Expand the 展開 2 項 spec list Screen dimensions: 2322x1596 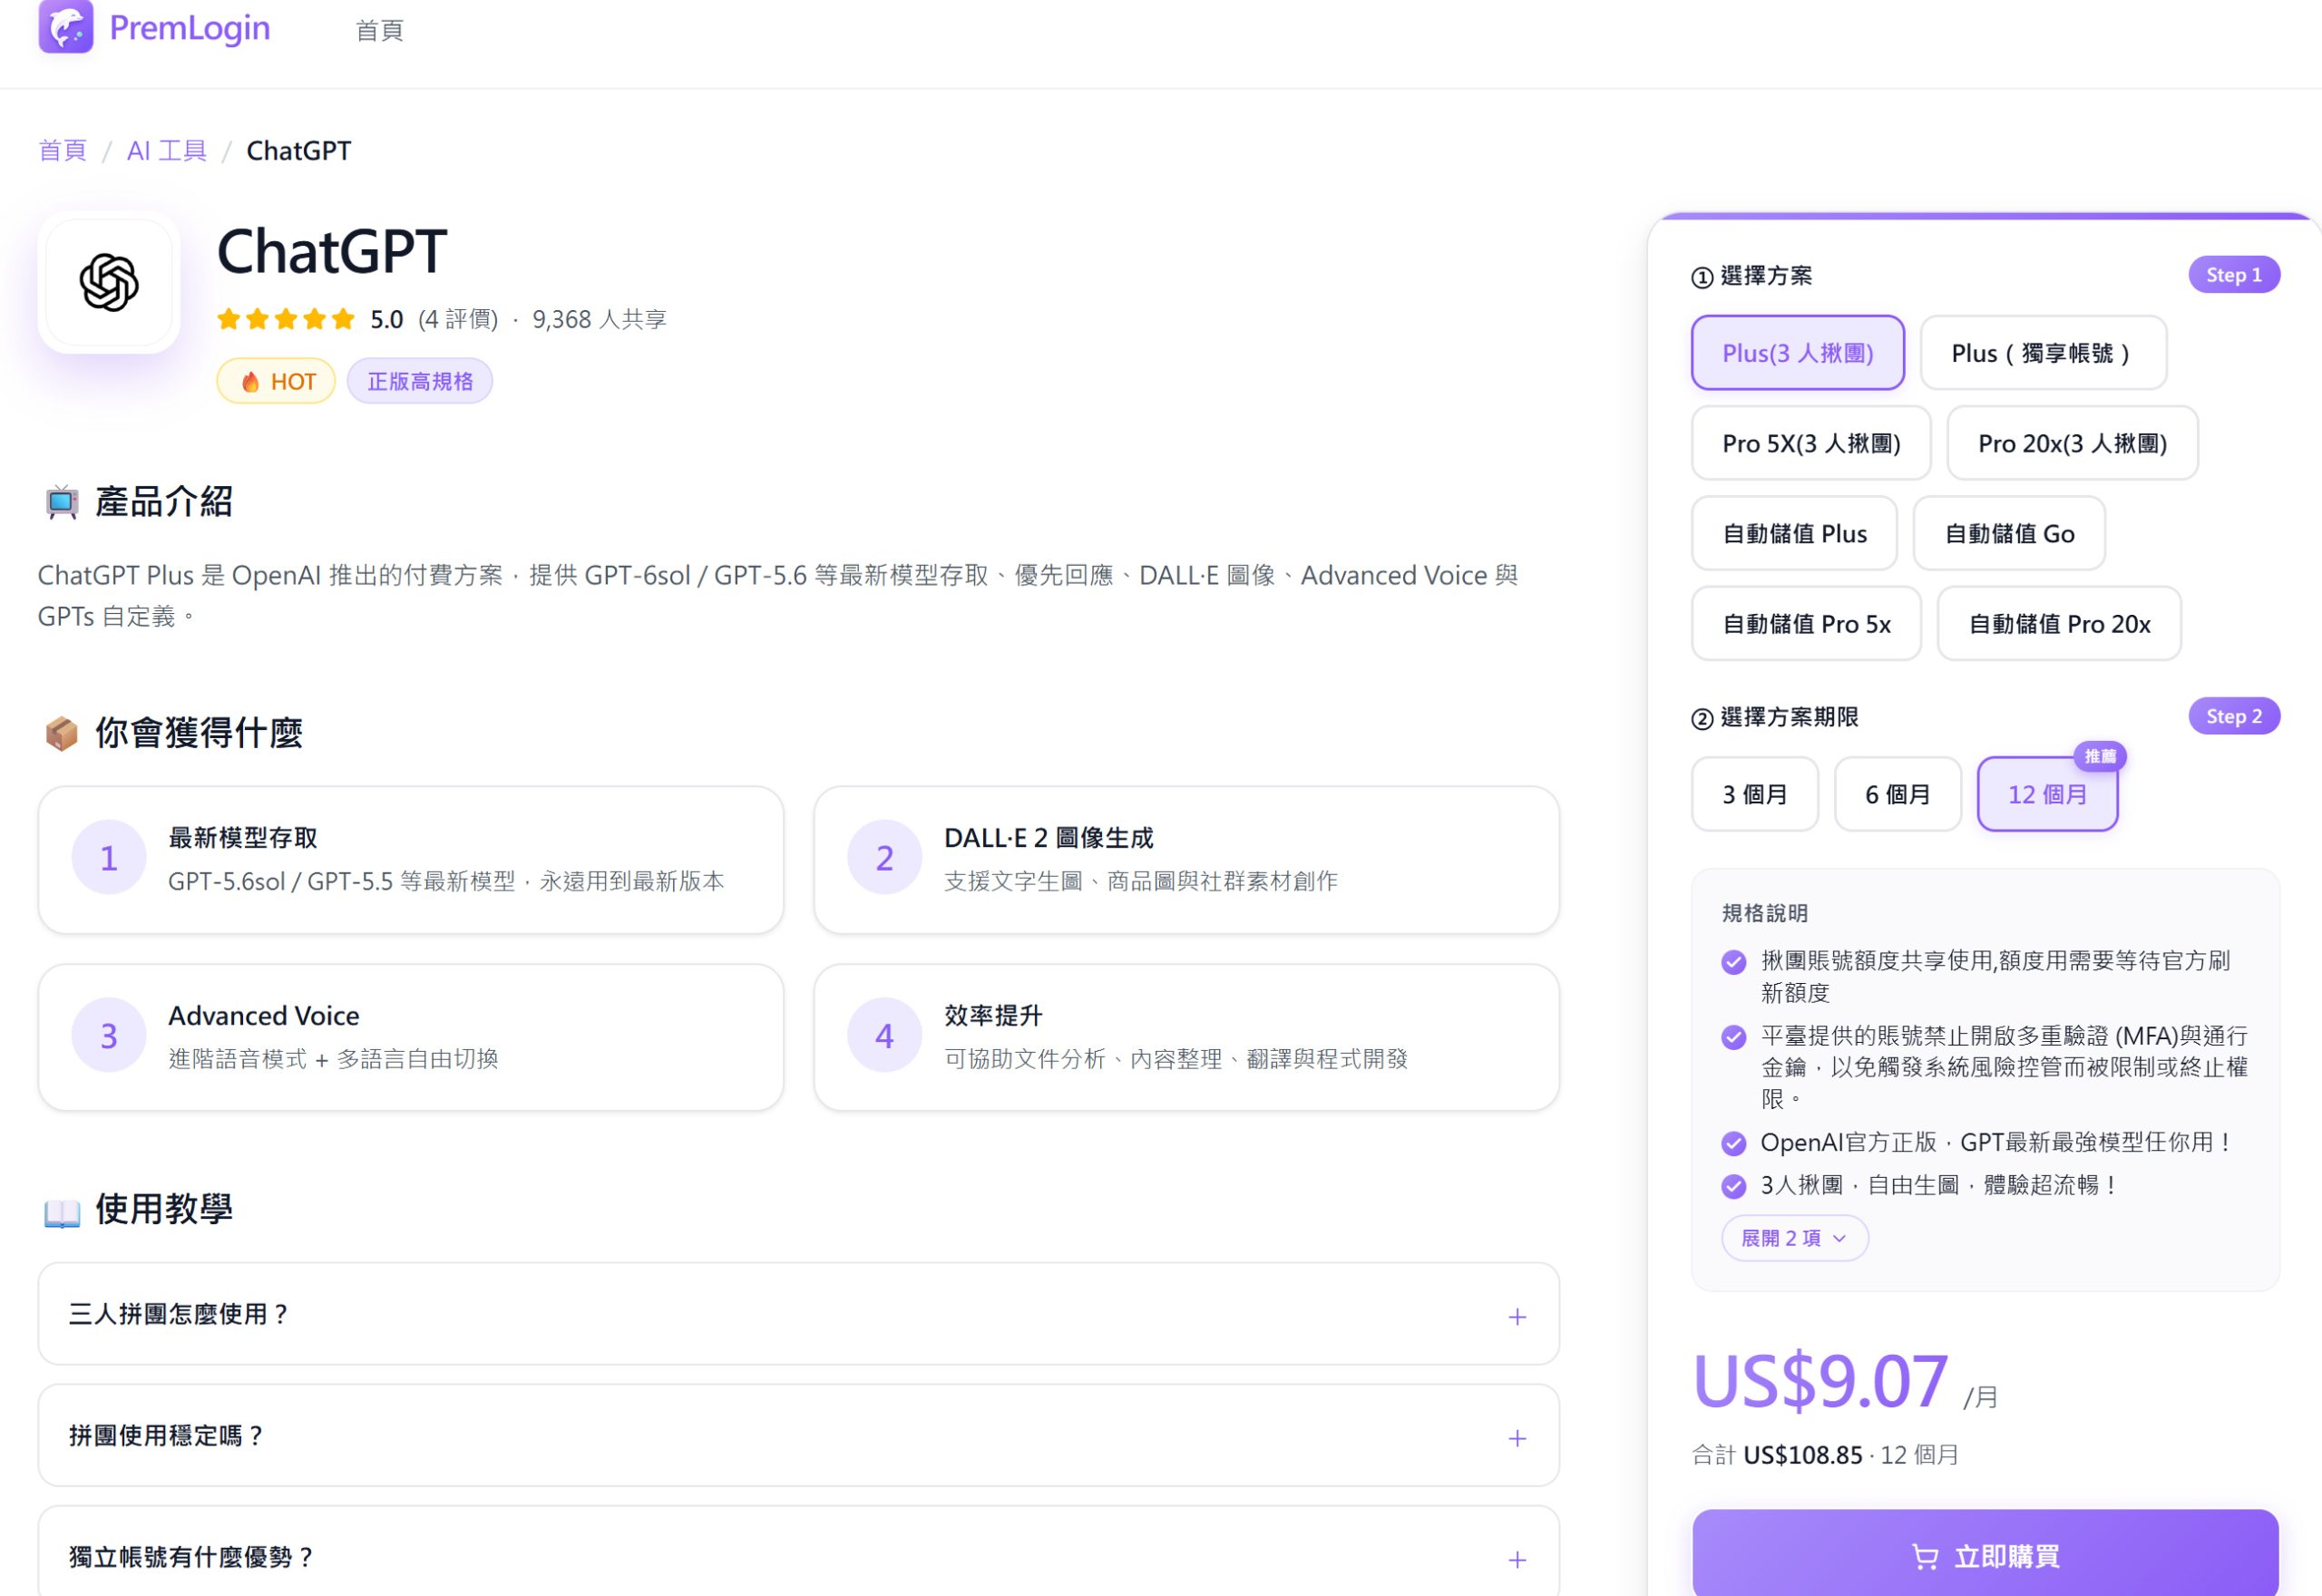point(1794,1238)
